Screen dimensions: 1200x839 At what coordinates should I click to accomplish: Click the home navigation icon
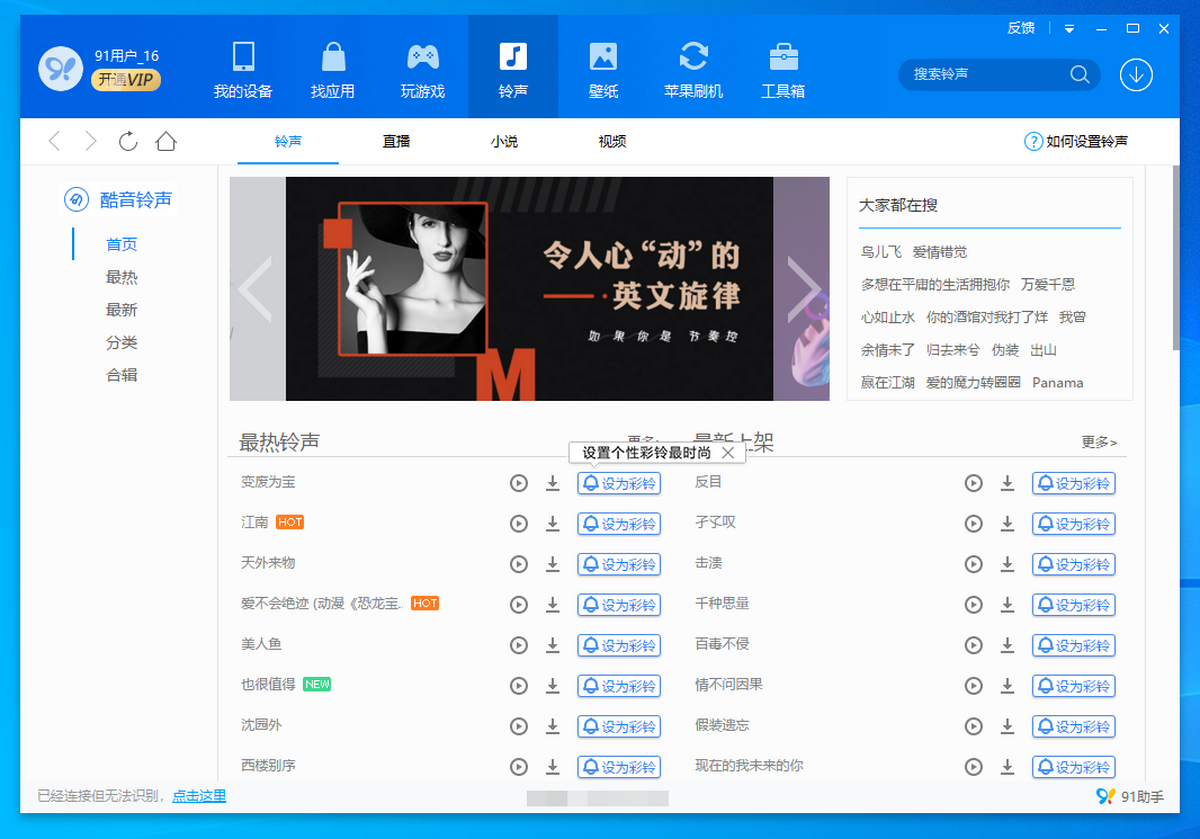click(x=166, y=141)
